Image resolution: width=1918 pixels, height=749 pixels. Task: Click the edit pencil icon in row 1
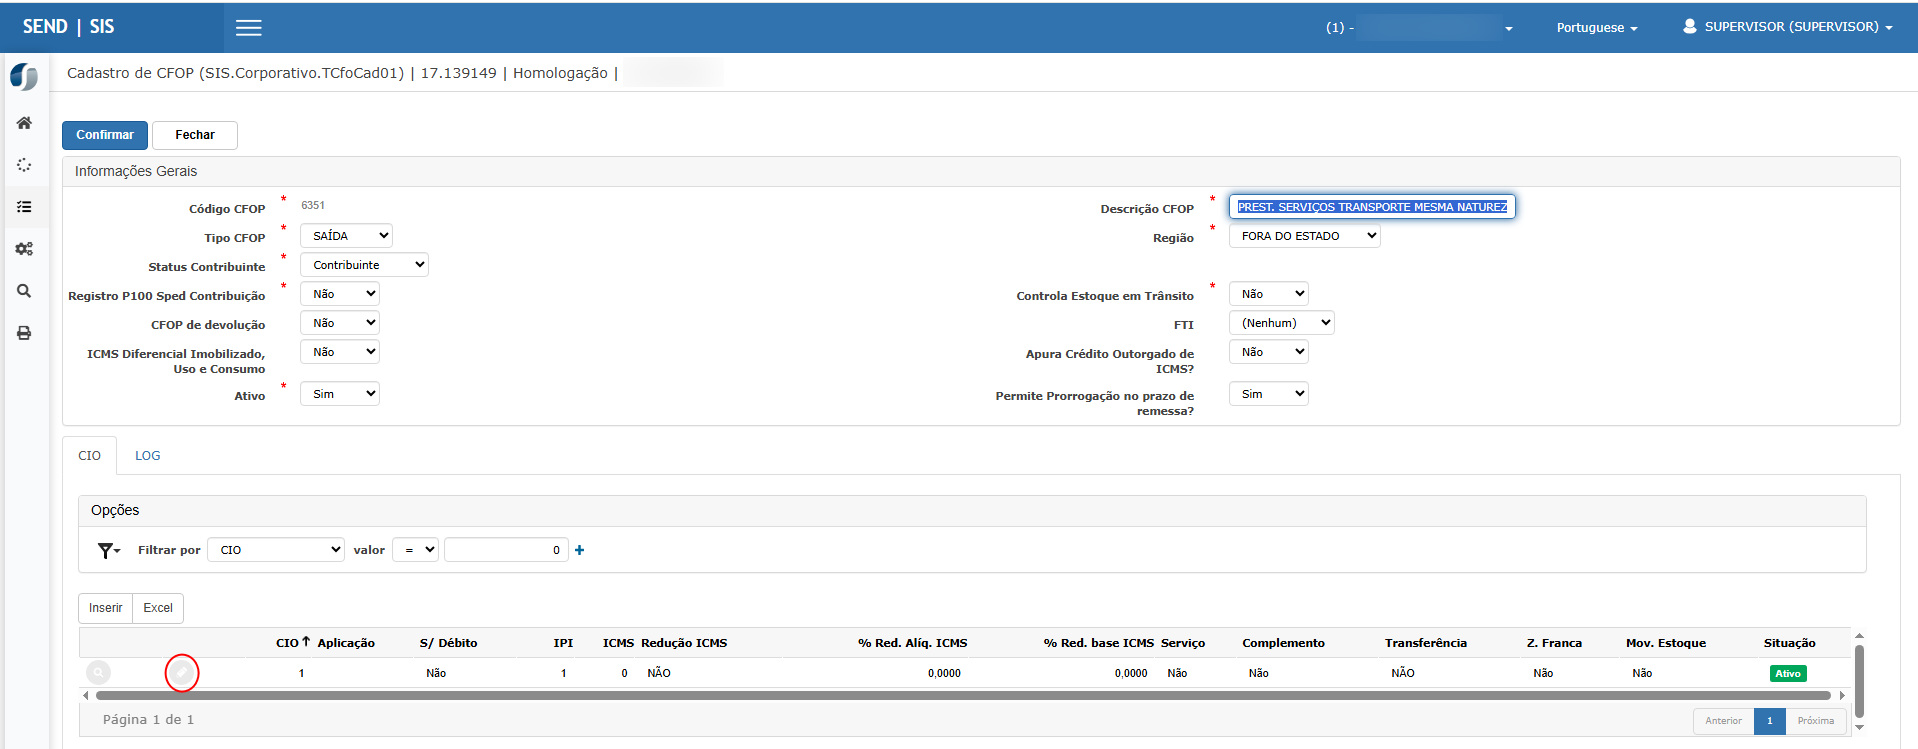[x=182, y=673]
